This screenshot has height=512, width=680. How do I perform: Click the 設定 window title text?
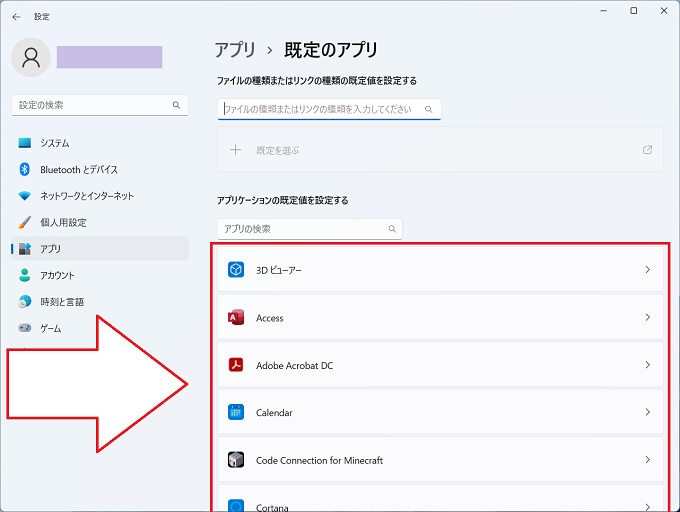42,16
